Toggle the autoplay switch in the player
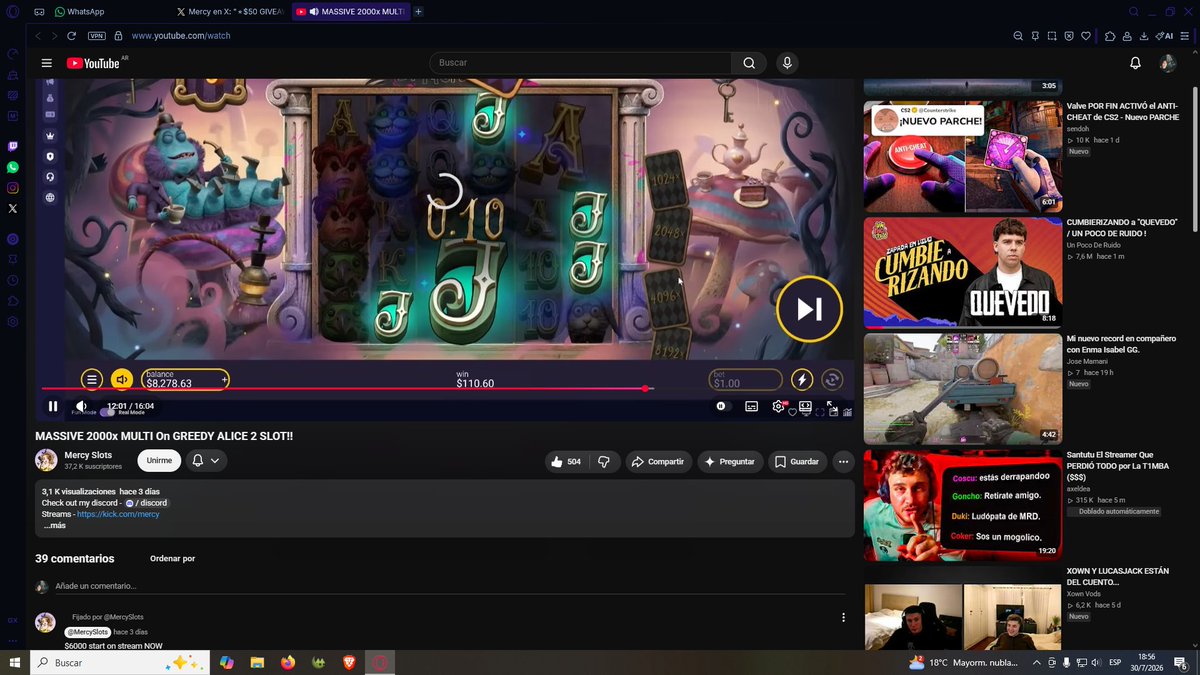 click(722, 406)
